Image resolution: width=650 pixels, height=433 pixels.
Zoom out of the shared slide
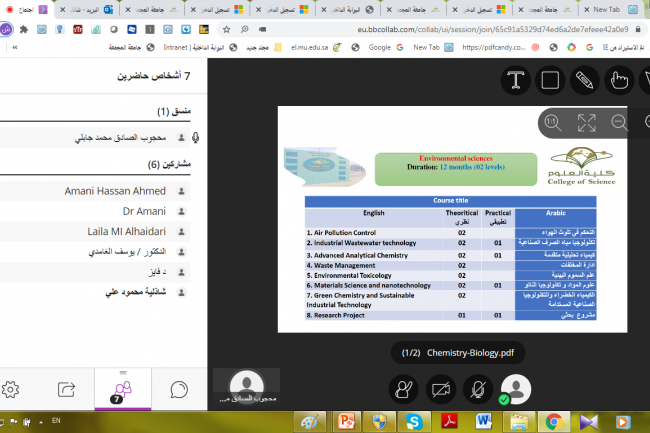tap(619, 123)
